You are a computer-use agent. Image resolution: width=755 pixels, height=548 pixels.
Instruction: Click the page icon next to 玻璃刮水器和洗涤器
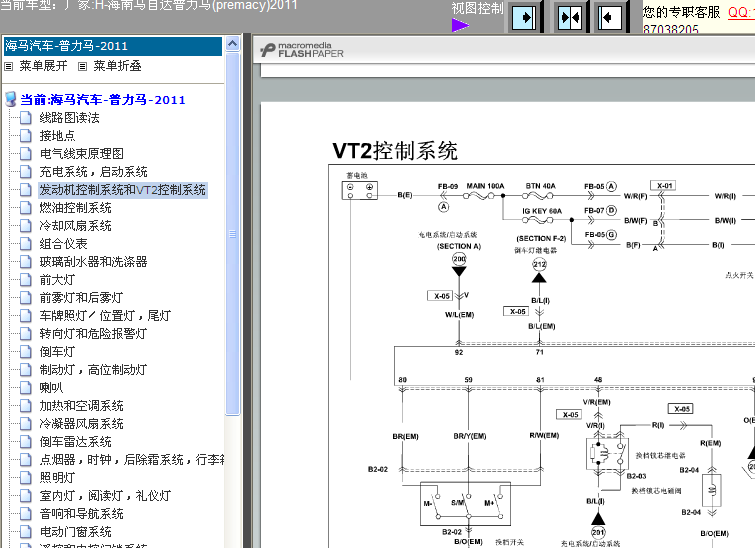pyautogui.click(x=26, y=261)
